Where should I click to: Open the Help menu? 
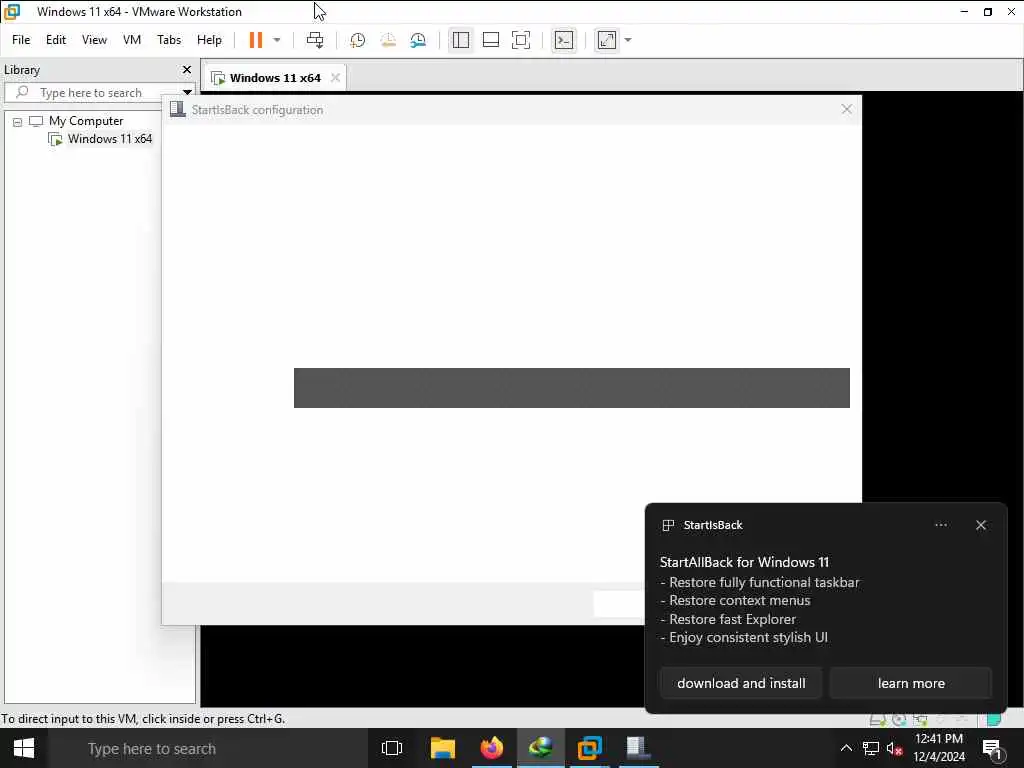209,40
